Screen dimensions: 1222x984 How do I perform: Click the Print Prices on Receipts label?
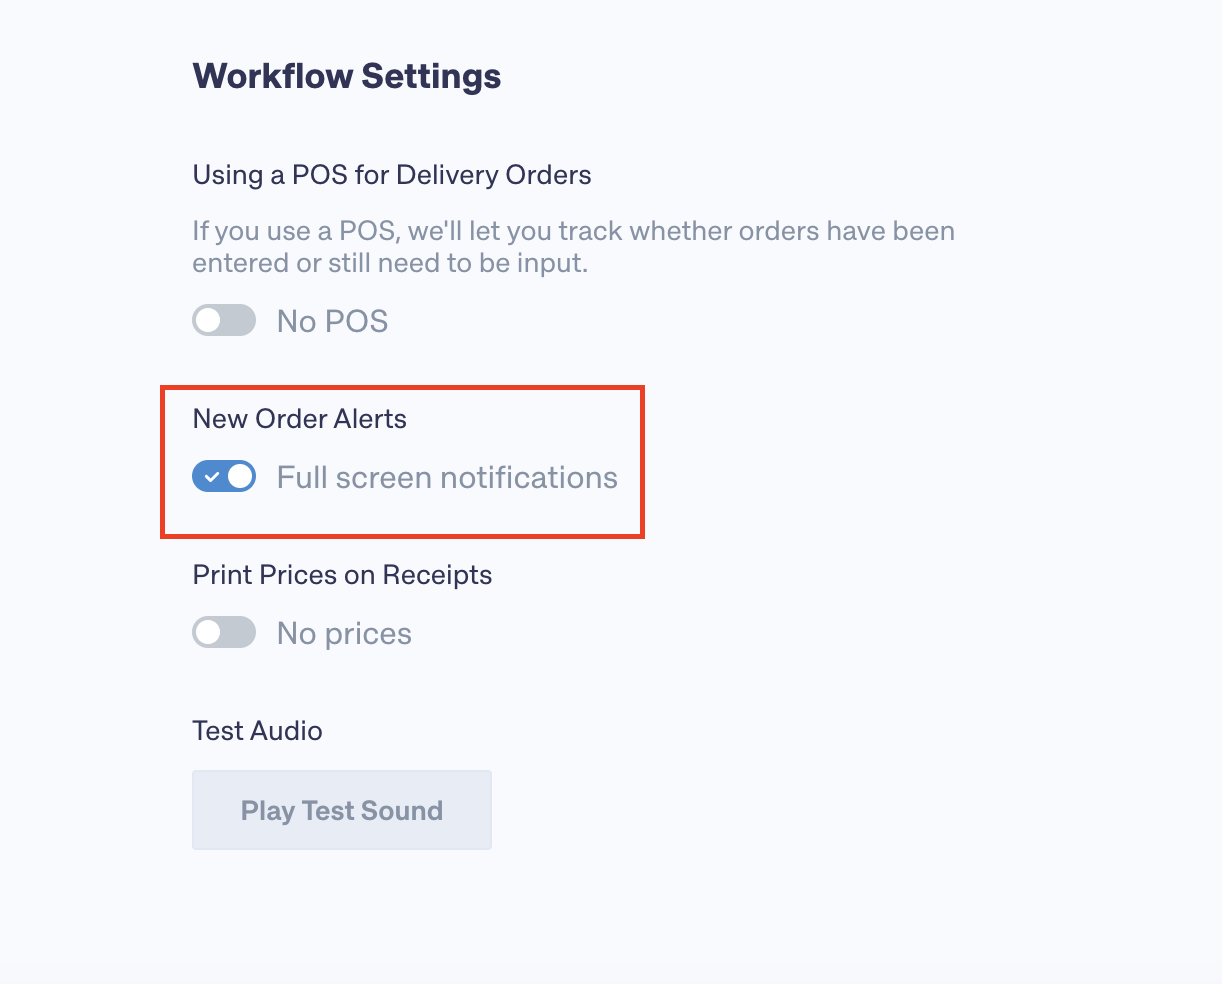click(342, 575)
